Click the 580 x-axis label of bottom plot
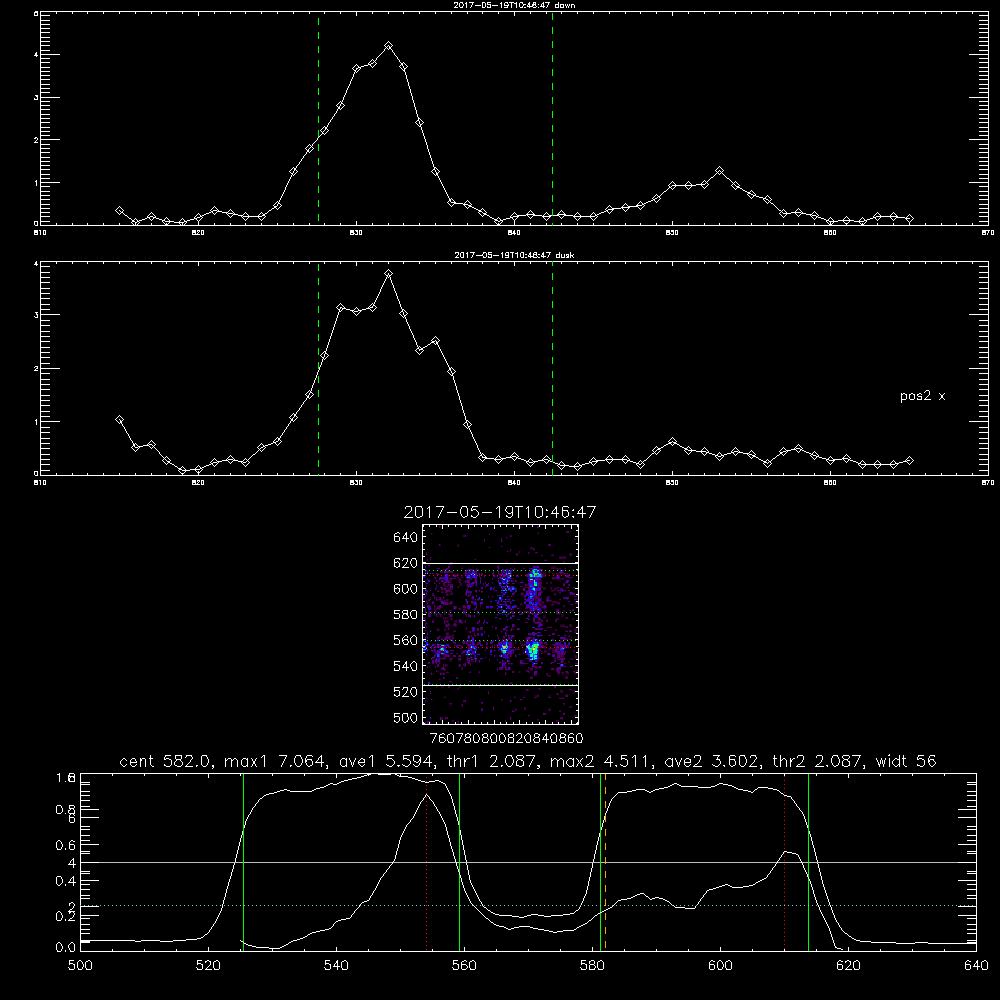1000x1000 pixels. tap(592, 966)
